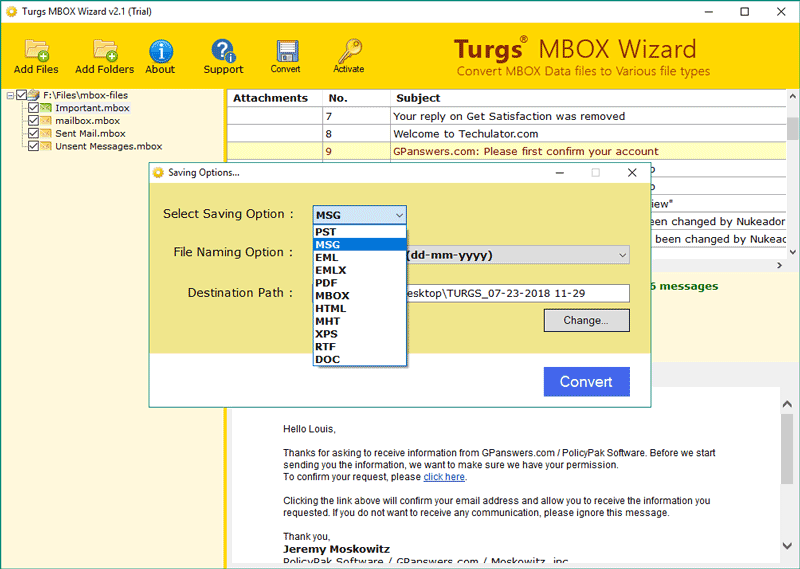Viewport: 800px width, 569px height.
Task: Choose PST from saving options list
Action: click(360, 232)
